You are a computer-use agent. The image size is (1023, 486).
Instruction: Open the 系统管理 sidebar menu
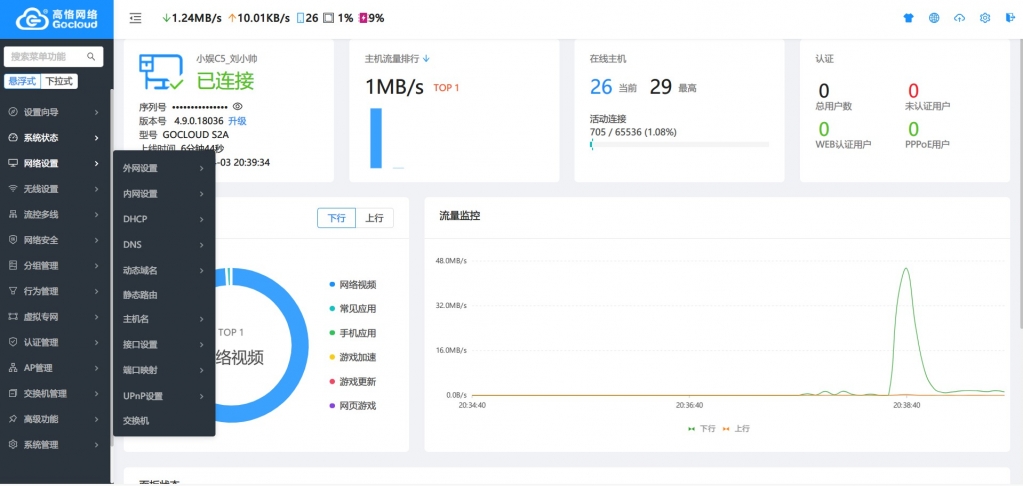coord(55,445)
